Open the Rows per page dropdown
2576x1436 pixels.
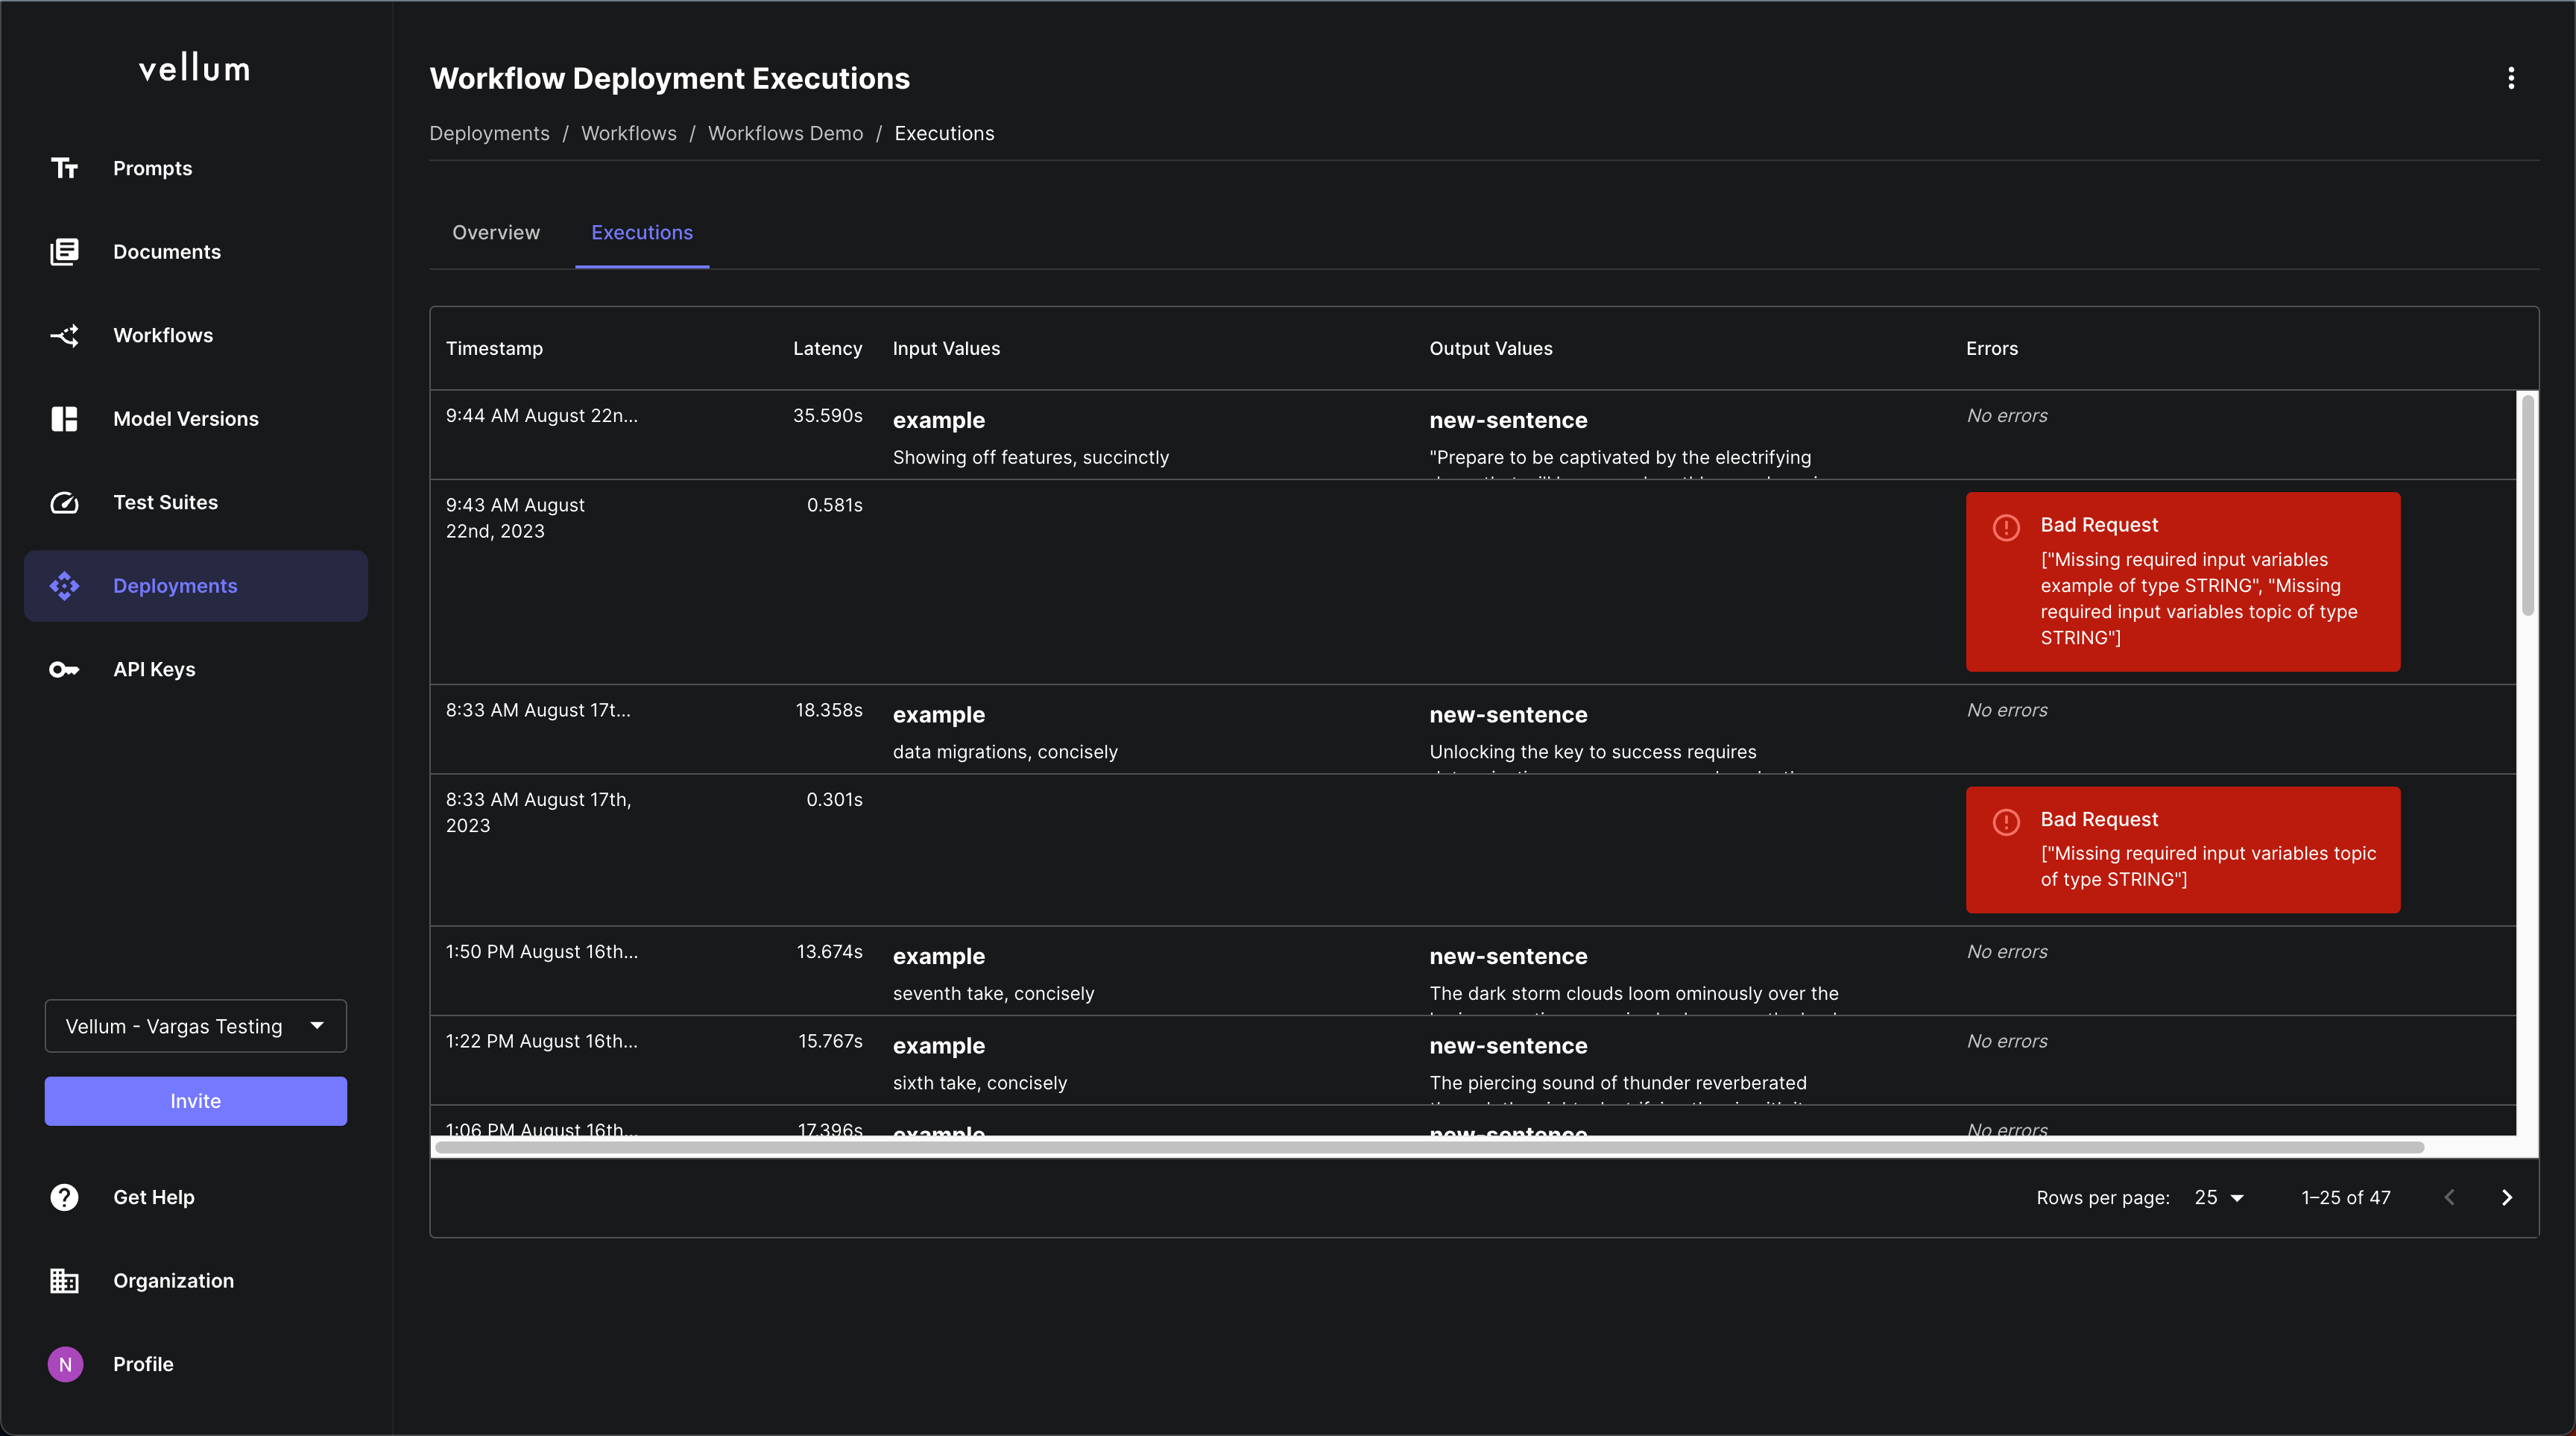click(x=2219, y=1197)
